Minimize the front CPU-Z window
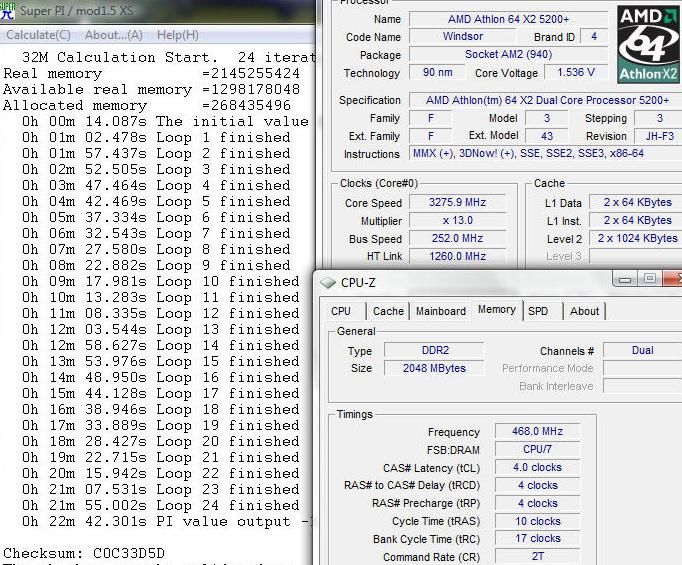This screenshot has height=565, width=682. click(x=625, y=279)
